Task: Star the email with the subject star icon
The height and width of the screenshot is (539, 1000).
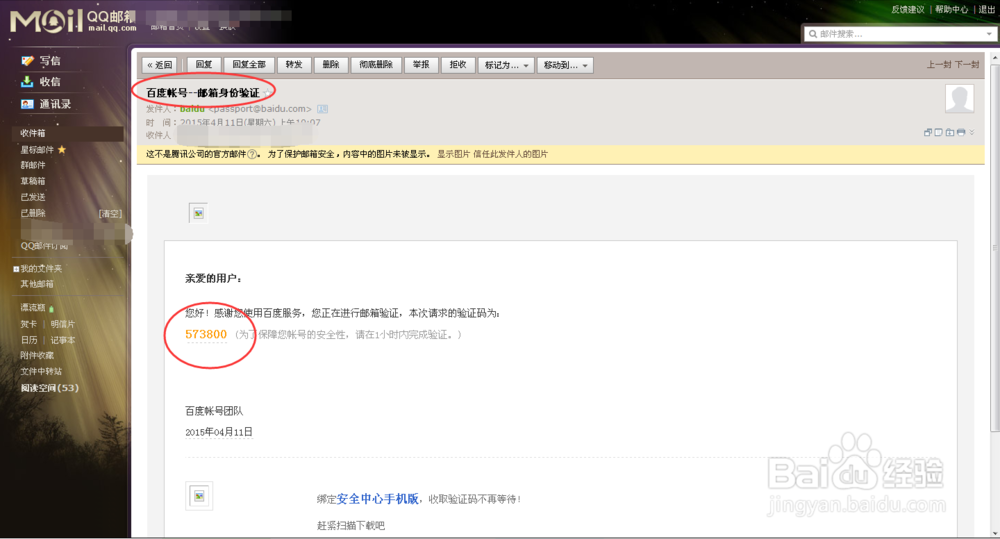Action: (268, 93)
